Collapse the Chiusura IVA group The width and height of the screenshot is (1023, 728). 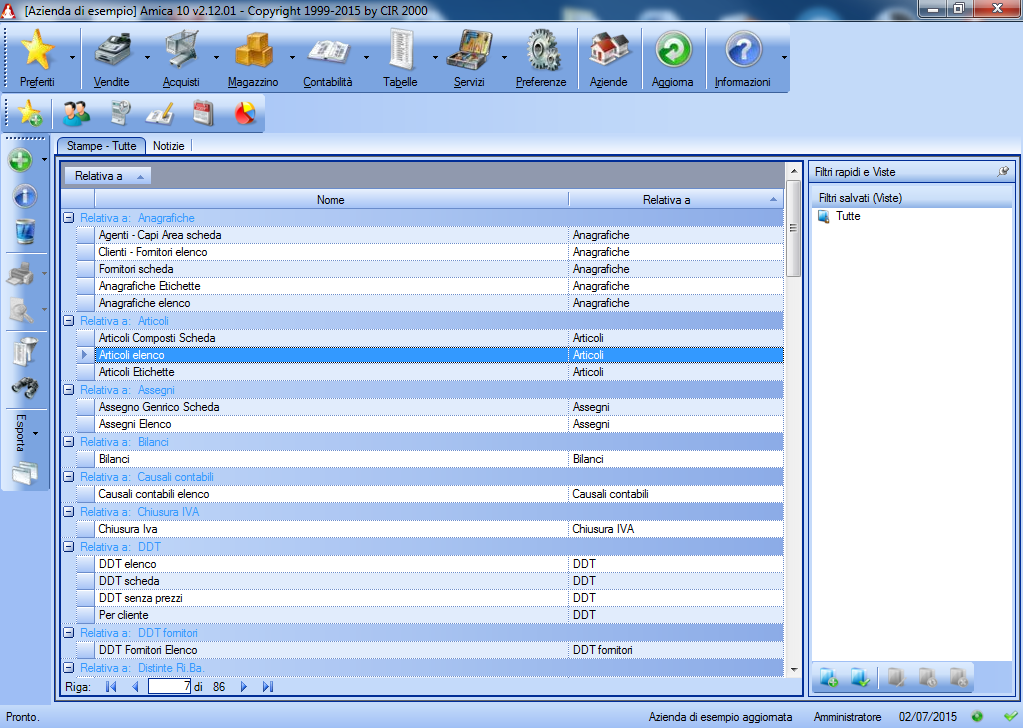(x=69, y=512)
